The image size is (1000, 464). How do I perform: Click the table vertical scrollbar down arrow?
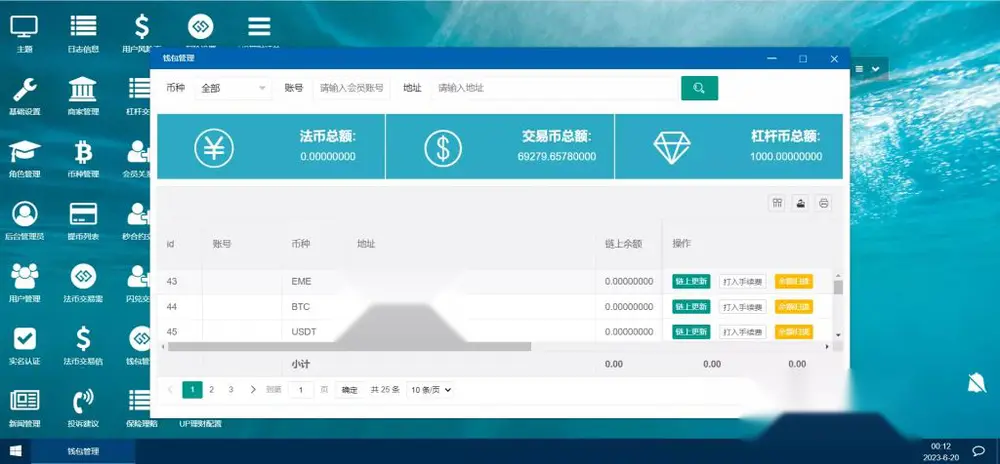(x=838, y=335)
